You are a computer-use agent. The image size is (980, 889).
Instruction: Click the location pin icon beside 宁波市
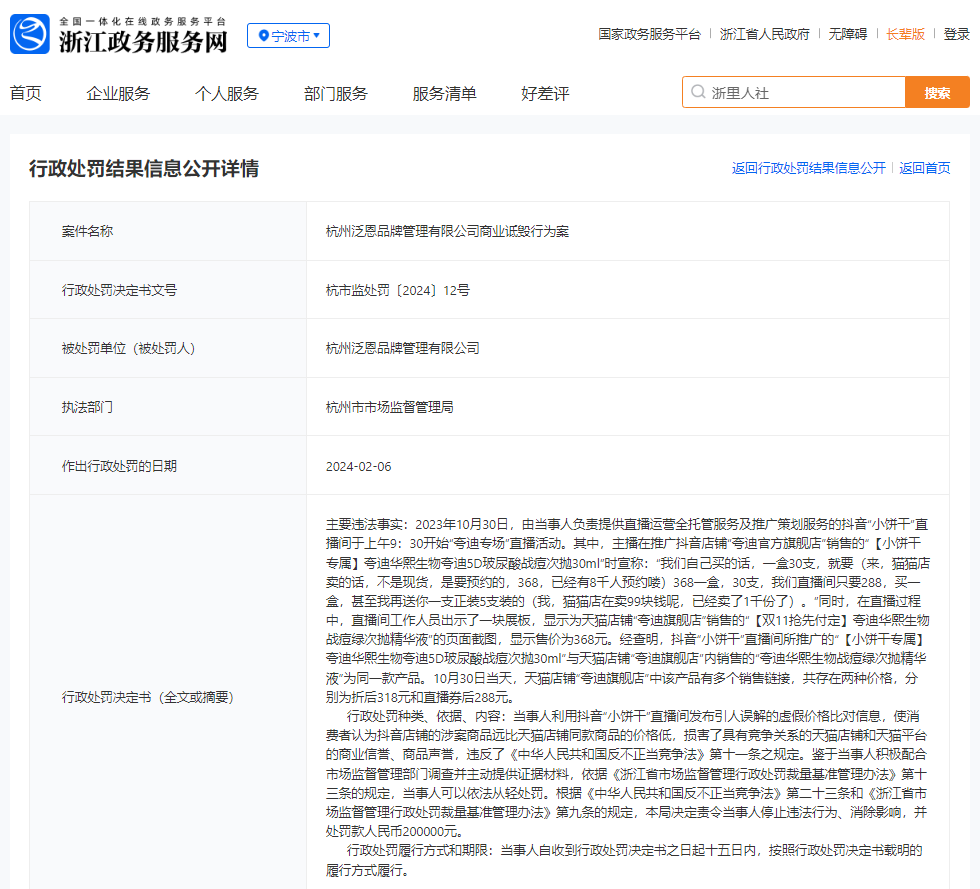click(x=264, y=36)
